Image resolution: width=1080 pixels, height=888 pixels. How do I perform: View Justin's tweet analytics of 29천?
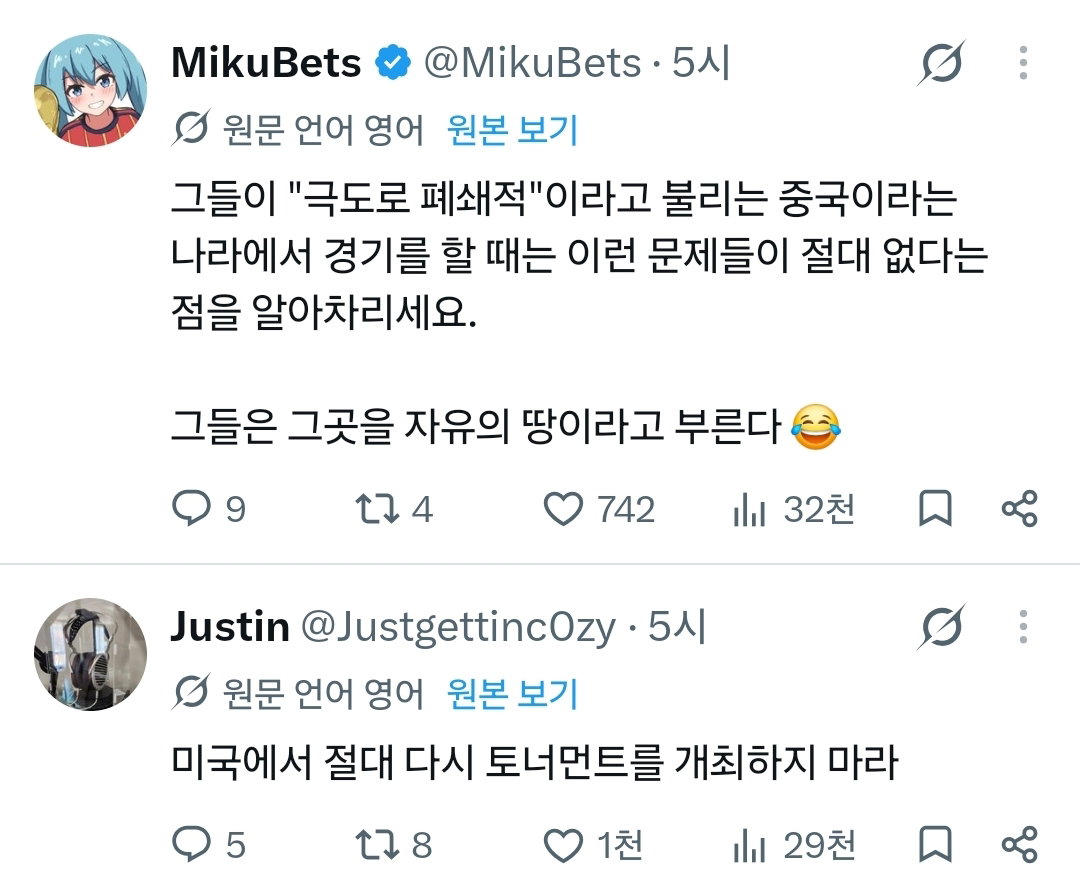(793, 845)
